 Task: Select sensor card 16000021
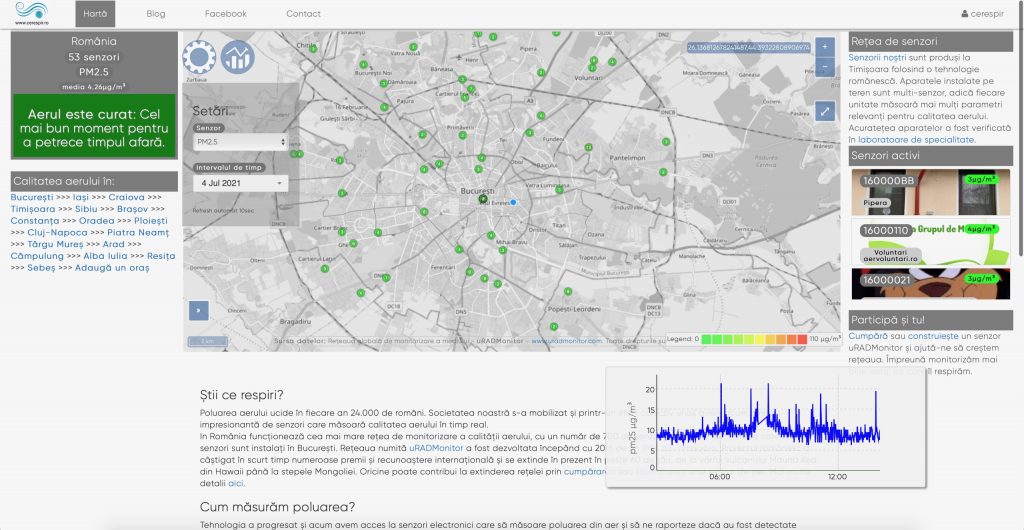point(931,284)
